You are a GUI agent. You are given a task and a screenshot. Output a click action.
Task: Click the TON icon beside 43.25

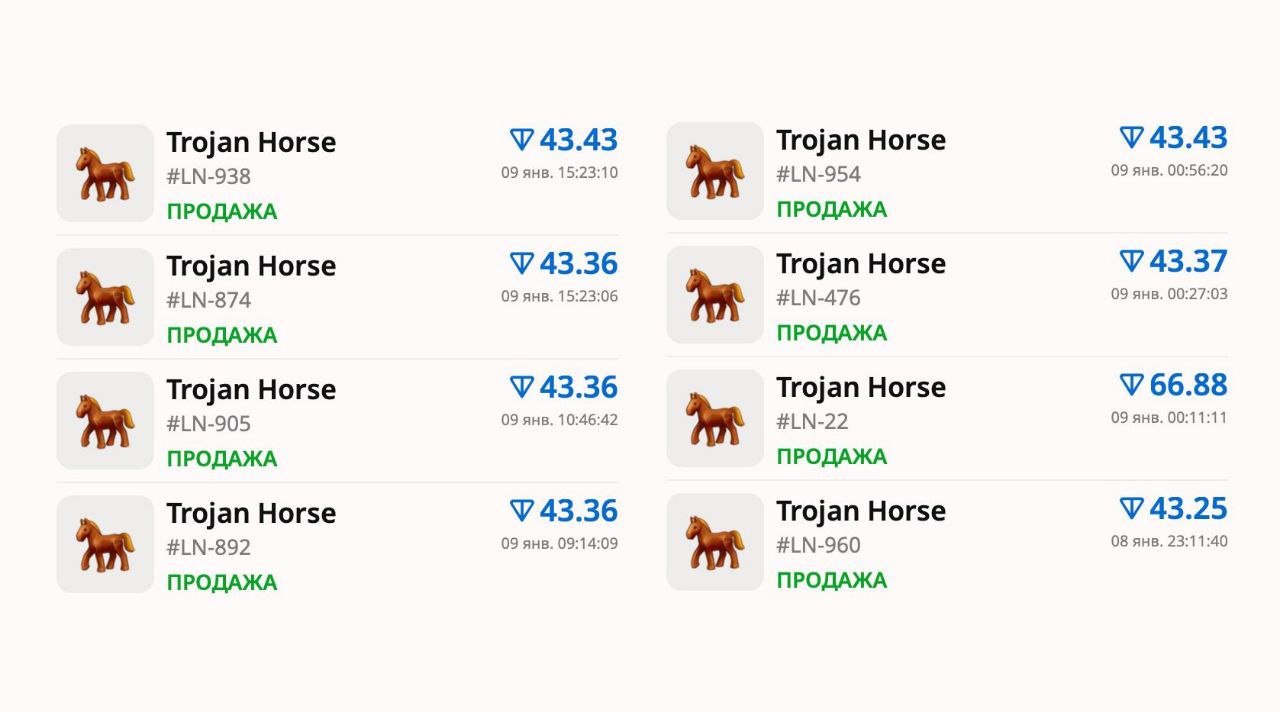tap(1131, 509)
